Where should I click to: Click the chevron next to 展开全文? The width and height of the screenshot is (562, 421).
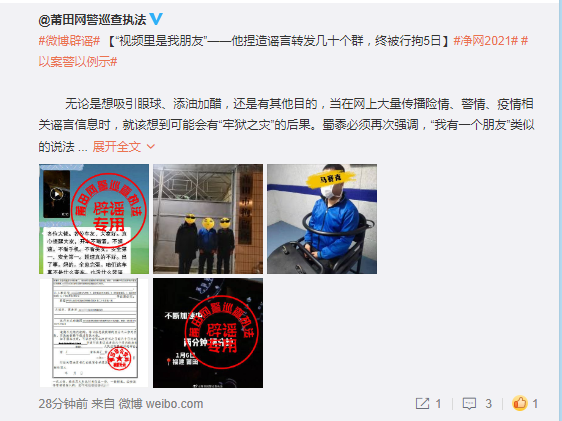151,147
